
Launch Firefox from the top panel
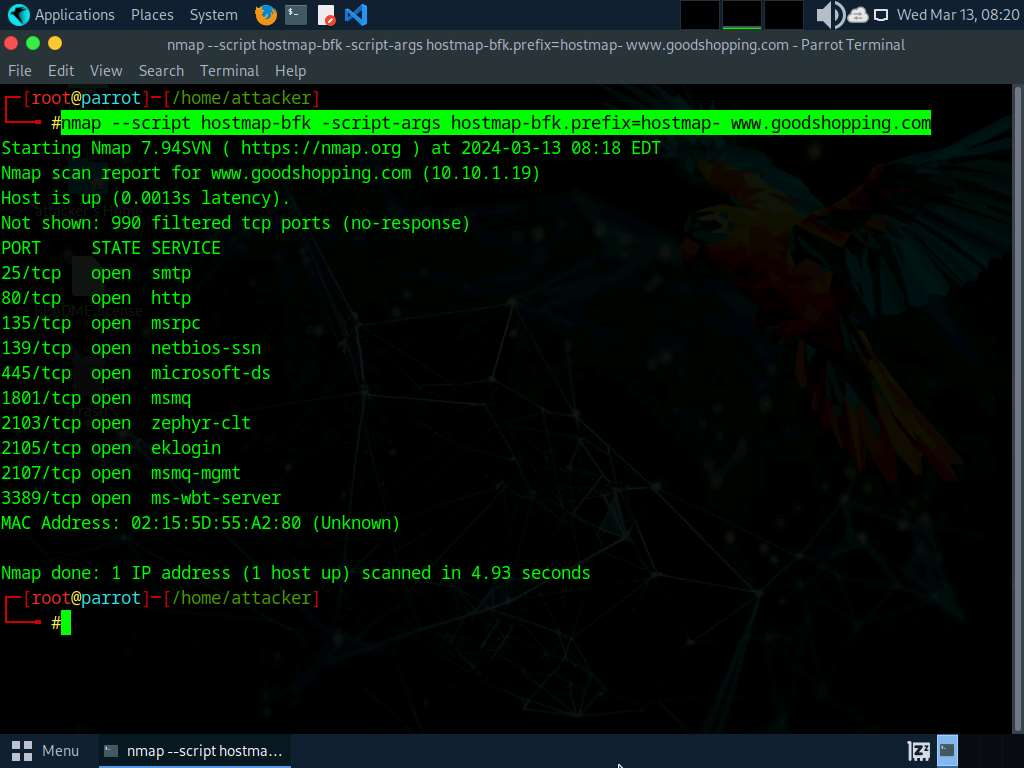[x=266, y=15]
